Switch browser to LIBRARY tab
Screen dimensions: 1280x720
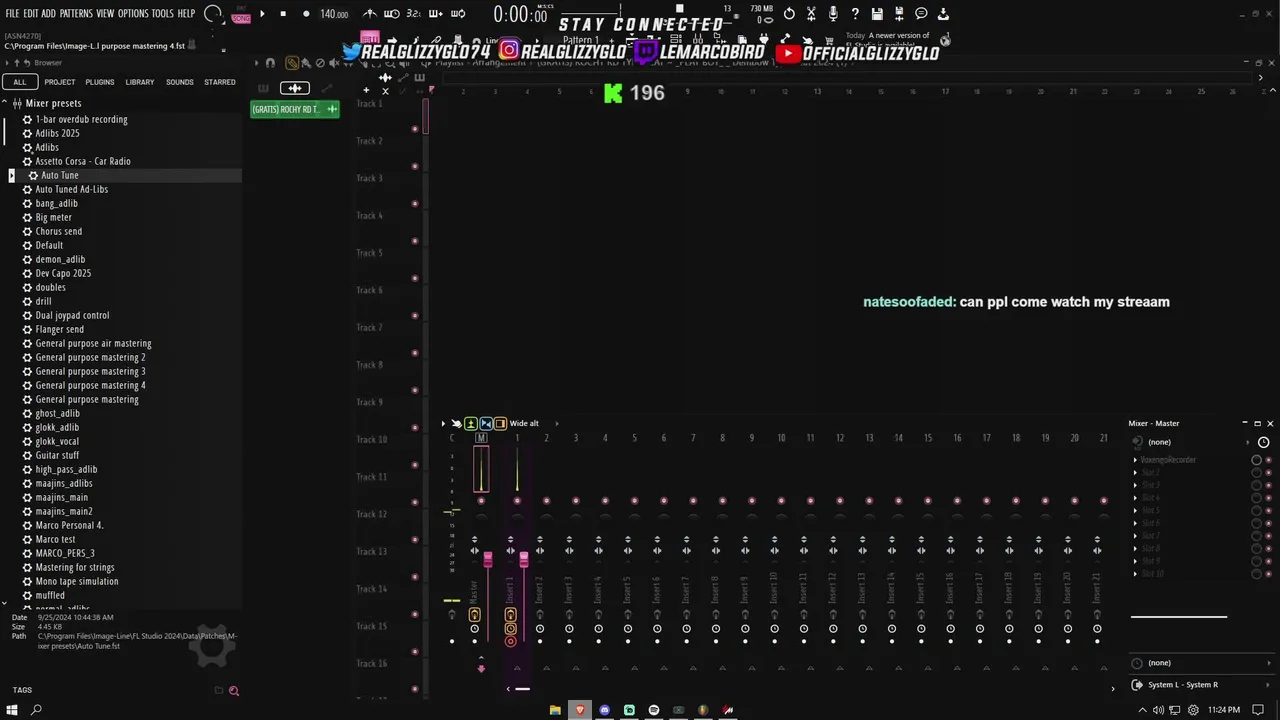(x=140, y=82)
